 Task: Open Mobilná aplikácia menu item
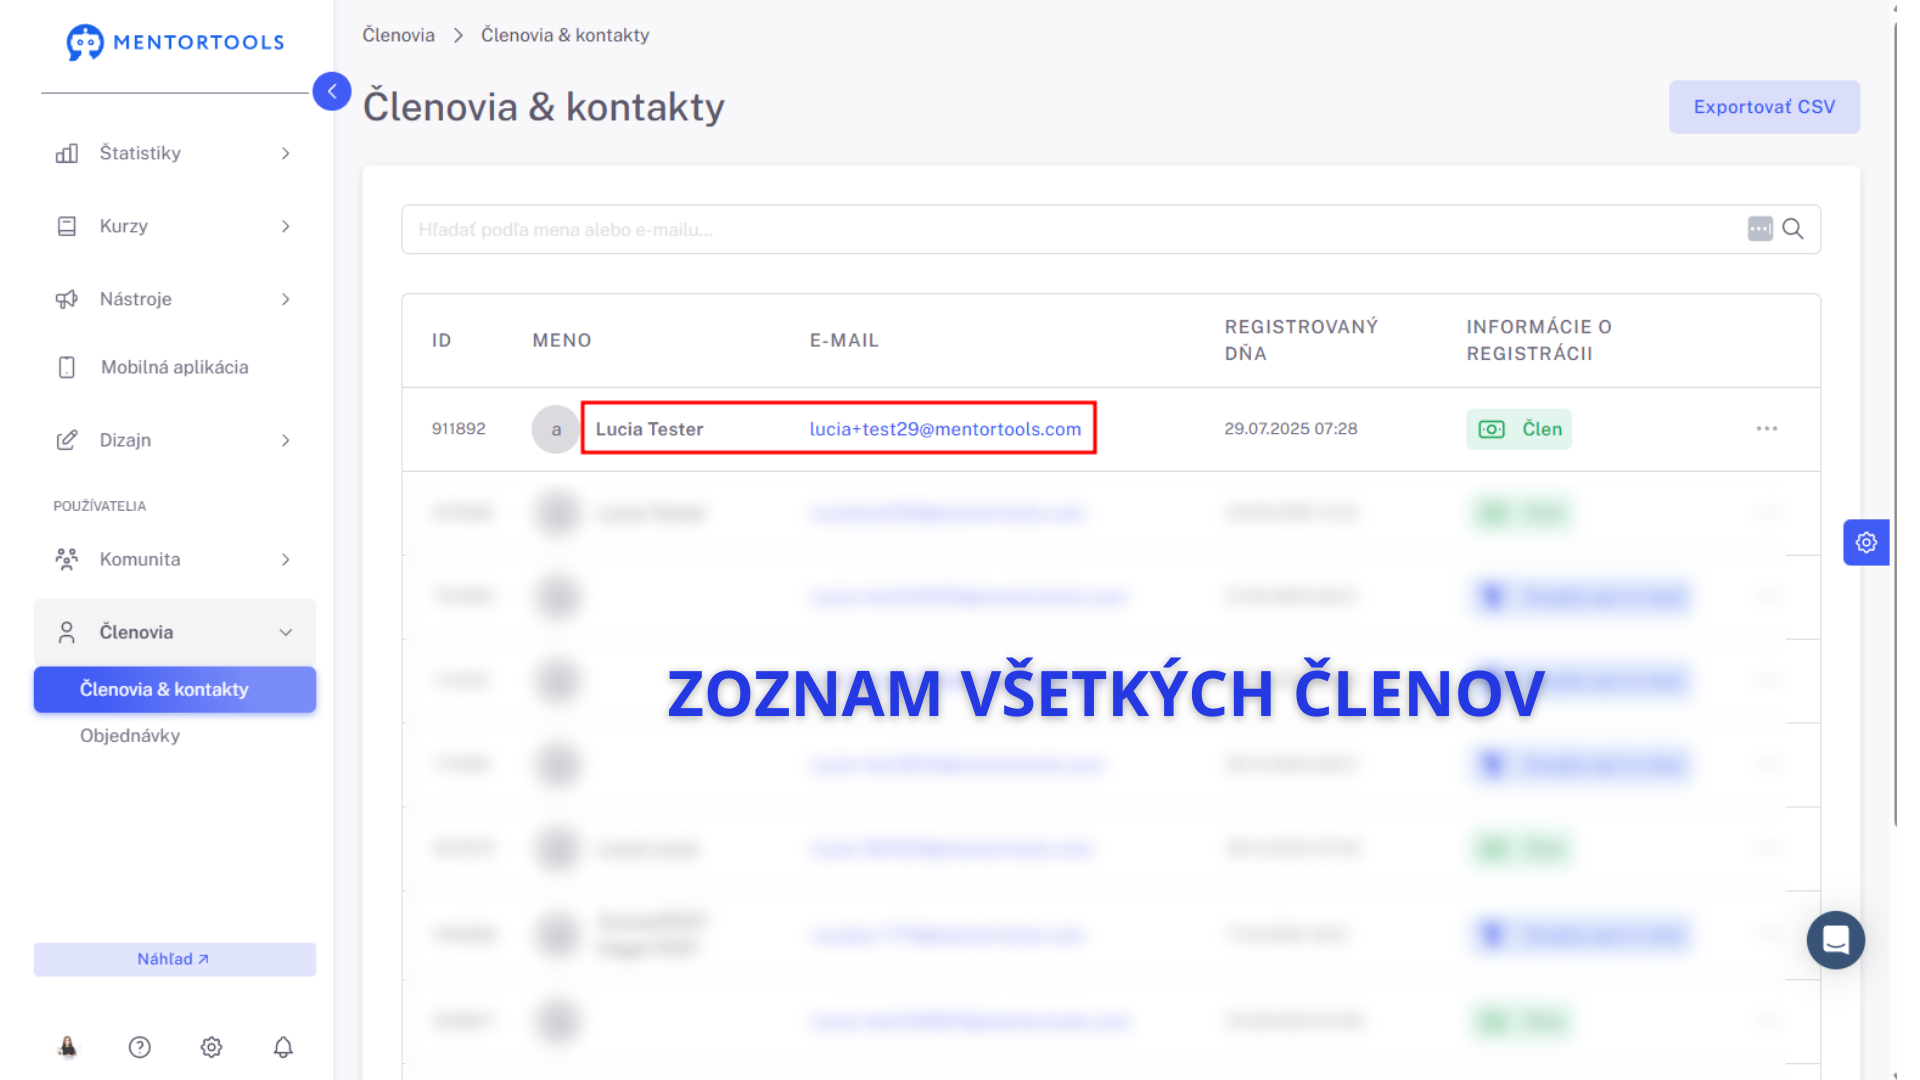[x=175, y=367]
